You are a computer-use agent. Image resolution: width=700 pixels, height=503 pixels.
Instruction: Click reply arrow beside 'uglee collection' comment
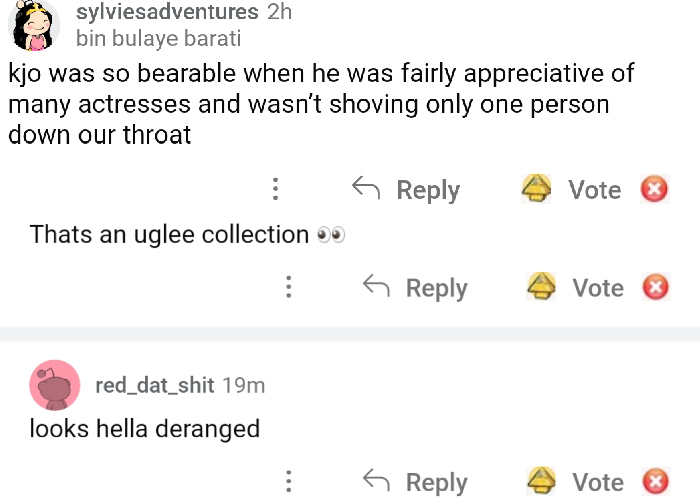point(376,288)
